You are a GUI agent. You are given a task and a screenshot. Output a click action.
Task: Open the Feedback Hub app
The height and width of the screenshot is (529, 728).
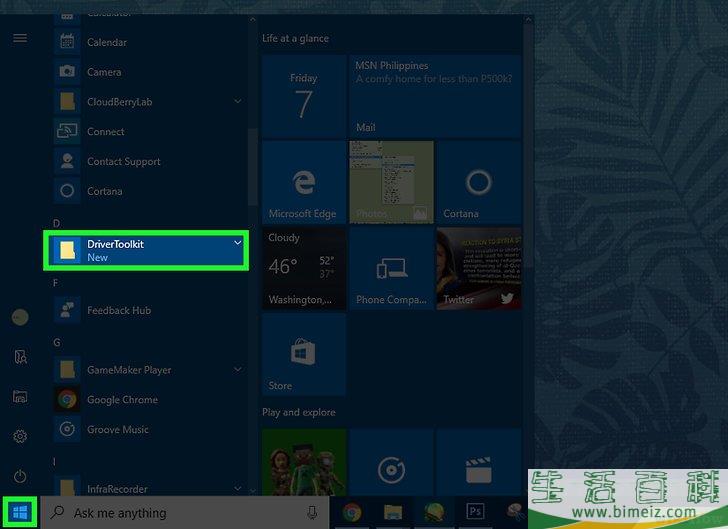coord(118,311)
